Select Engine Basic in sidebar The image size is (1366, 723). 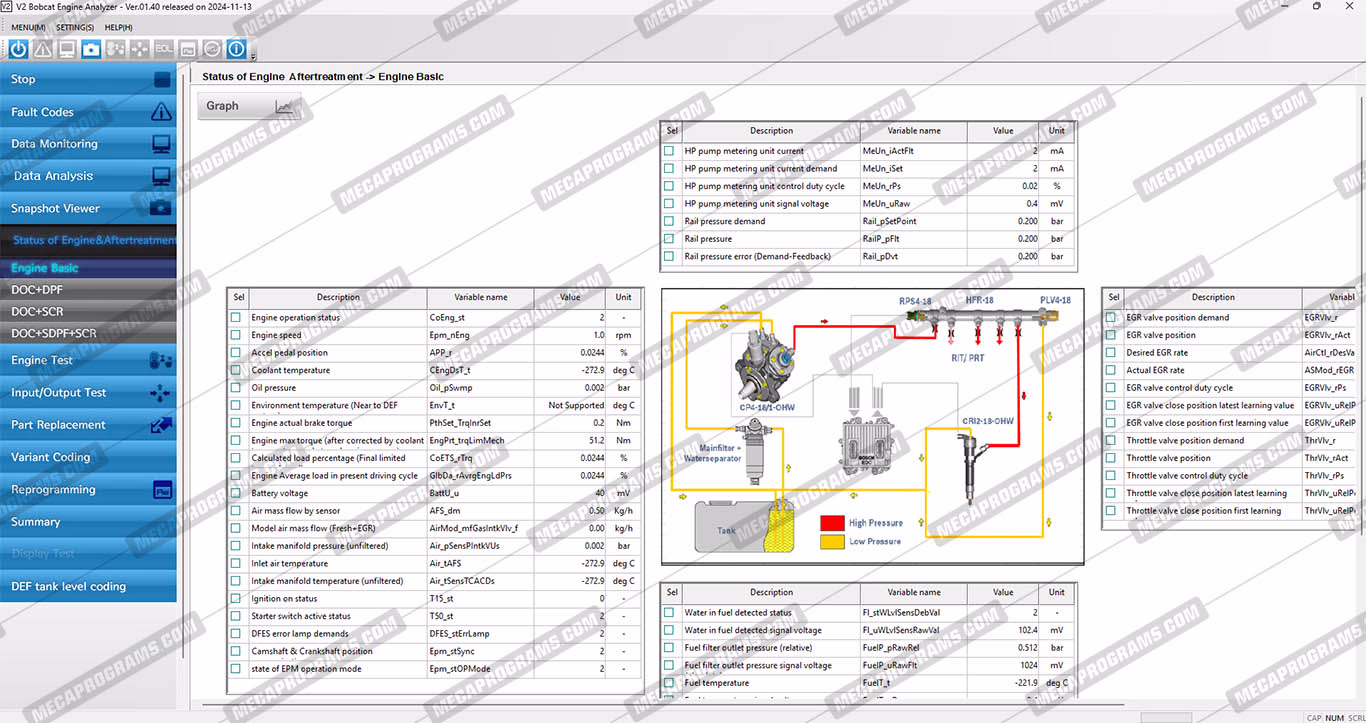88,268
